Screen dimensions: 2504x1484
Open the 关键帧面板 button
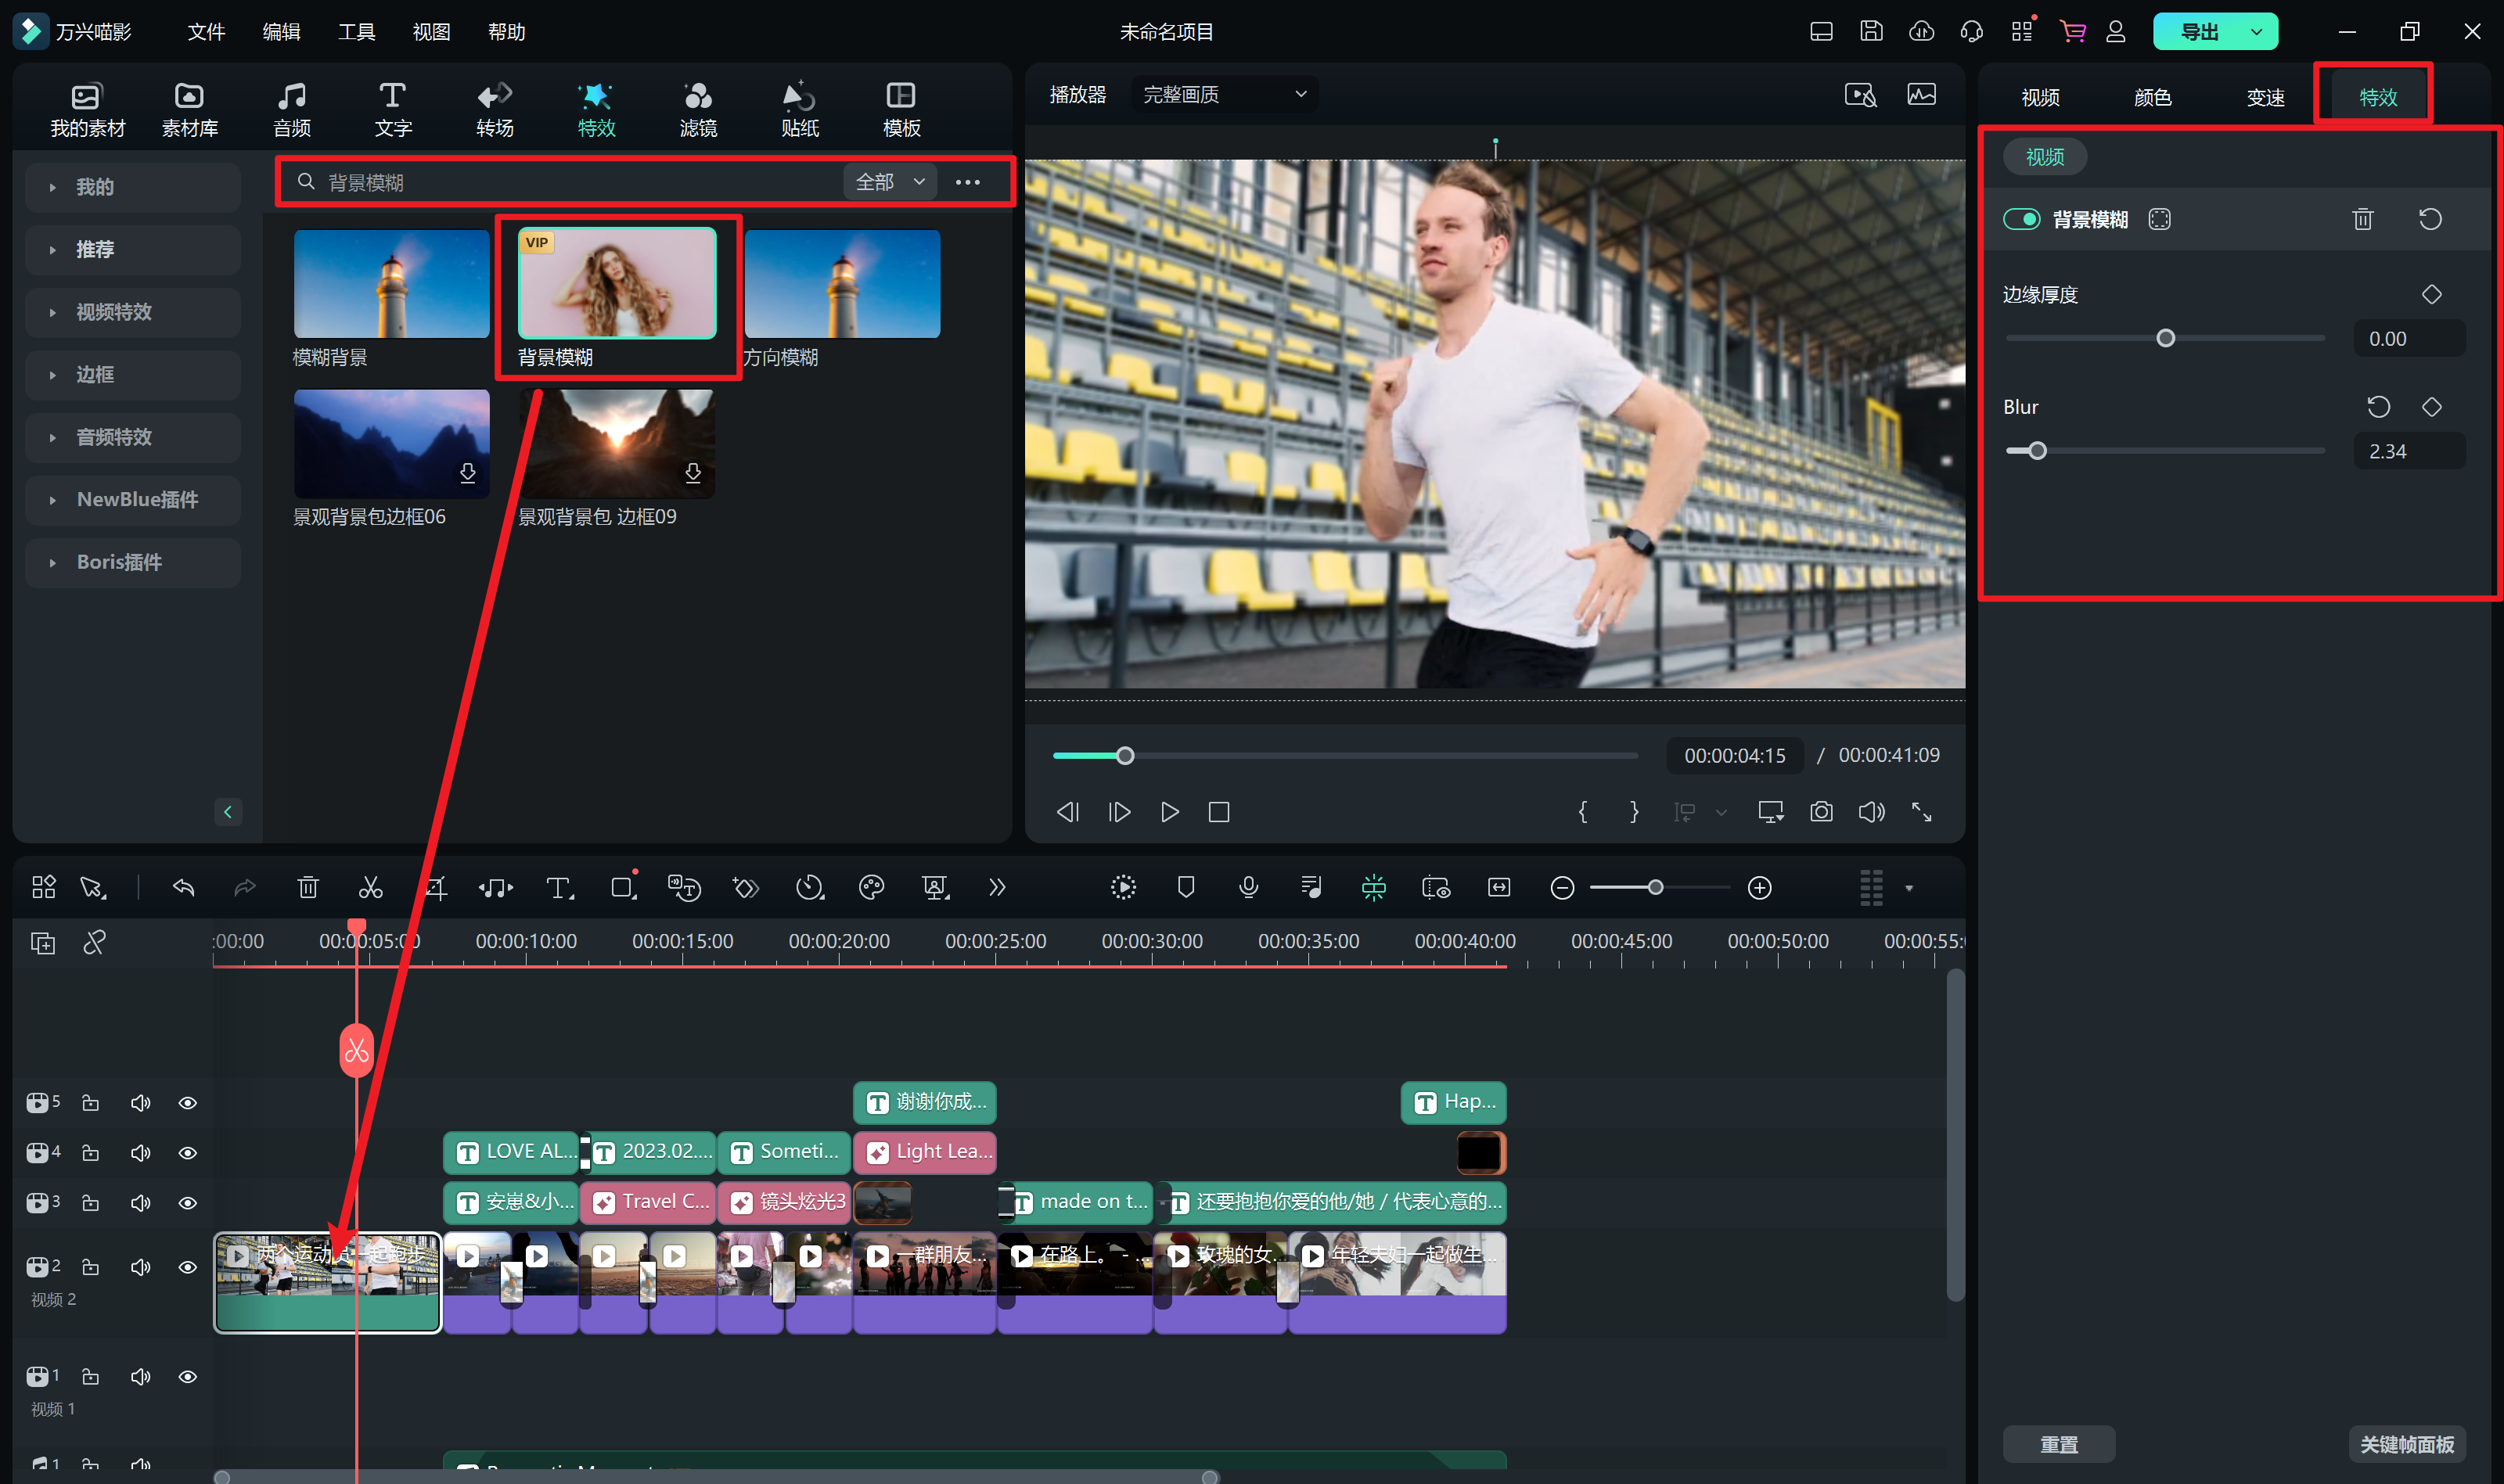[x=2406, y=1444]
